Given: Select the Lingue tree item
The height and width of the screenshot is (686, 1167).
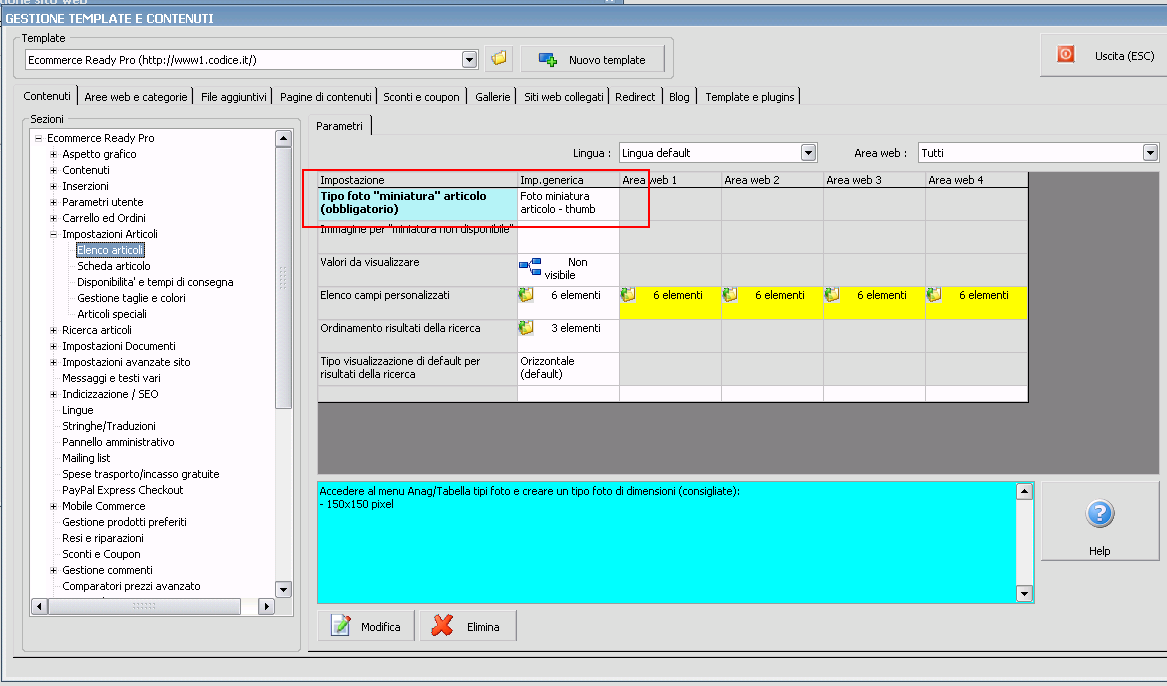Looking at the screenshot, I should point(78,410).
